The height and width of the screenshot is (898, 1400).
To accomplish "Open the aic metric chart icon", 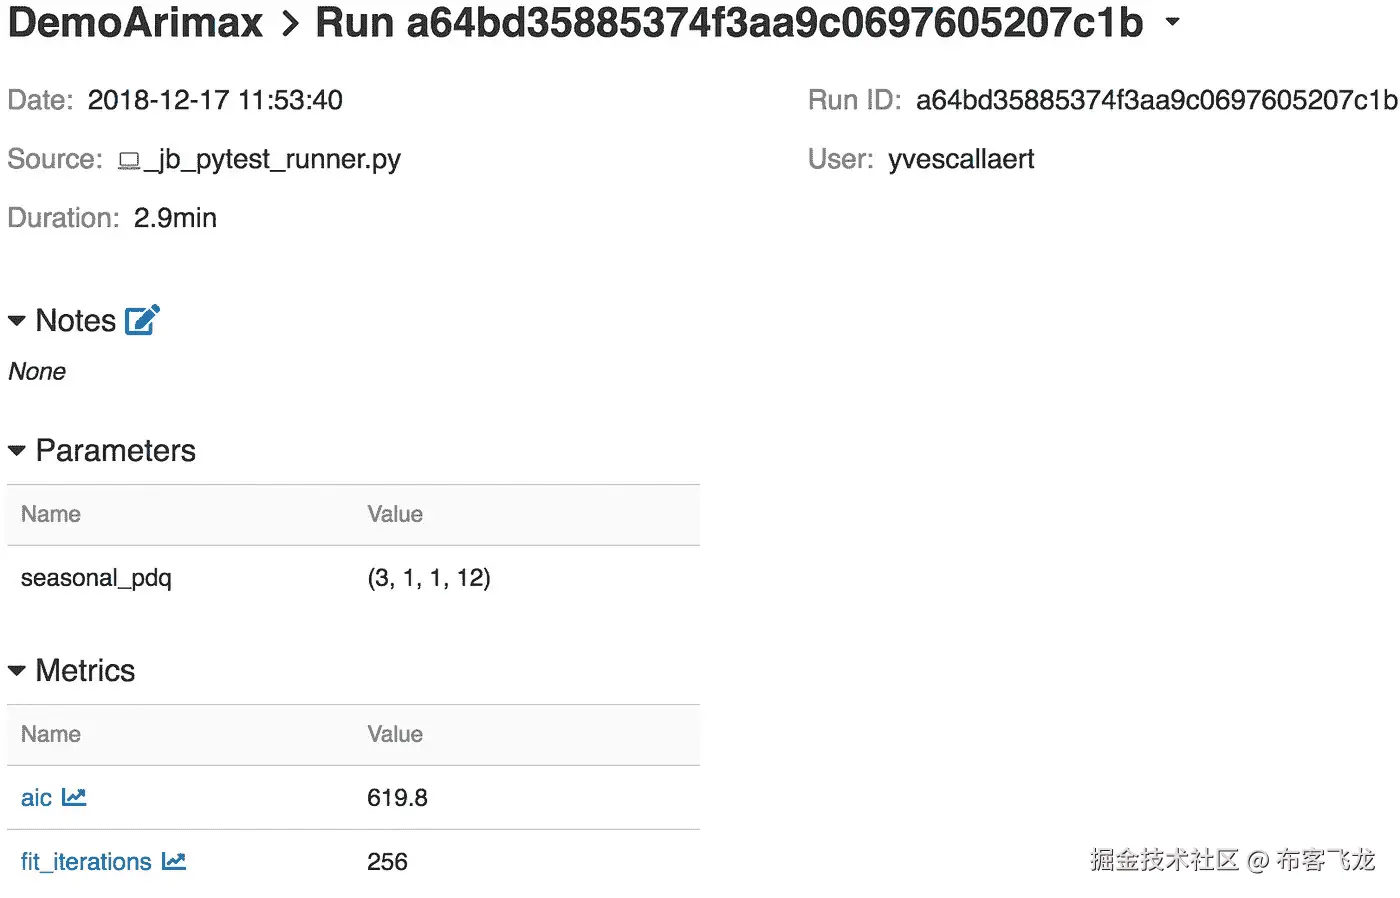I will pyautogui.click(x=74, y=797).
